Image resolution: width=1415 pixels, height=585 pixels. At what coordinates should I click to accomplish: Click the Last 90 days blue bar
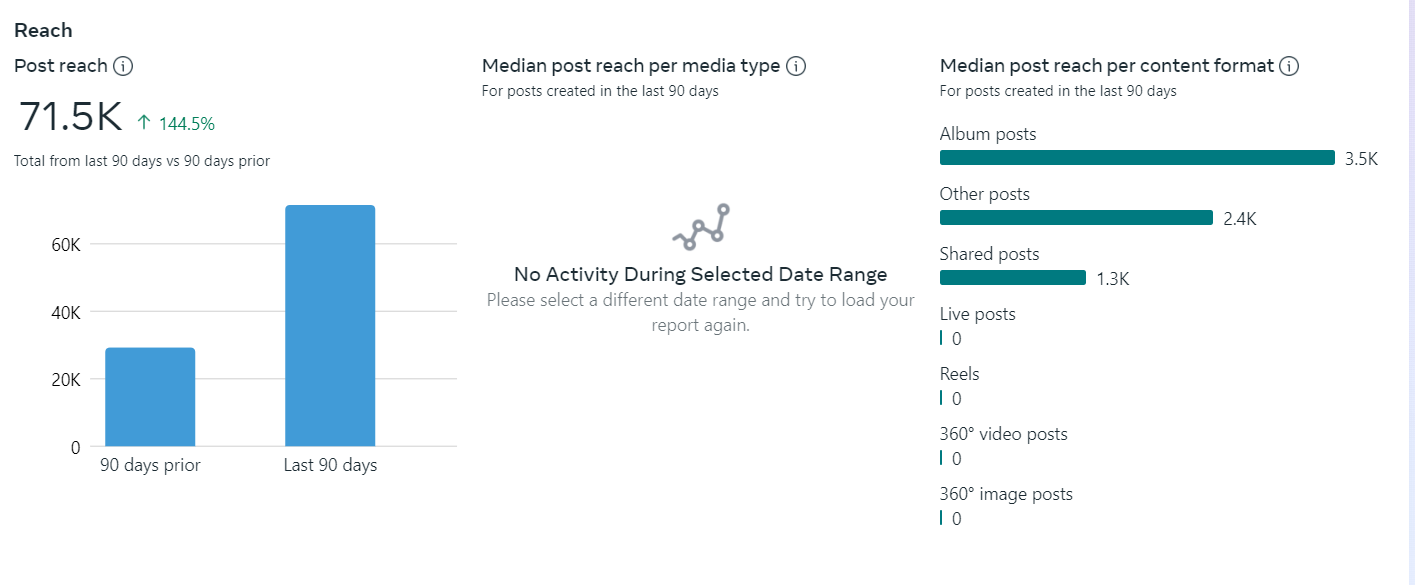(330, 325)
